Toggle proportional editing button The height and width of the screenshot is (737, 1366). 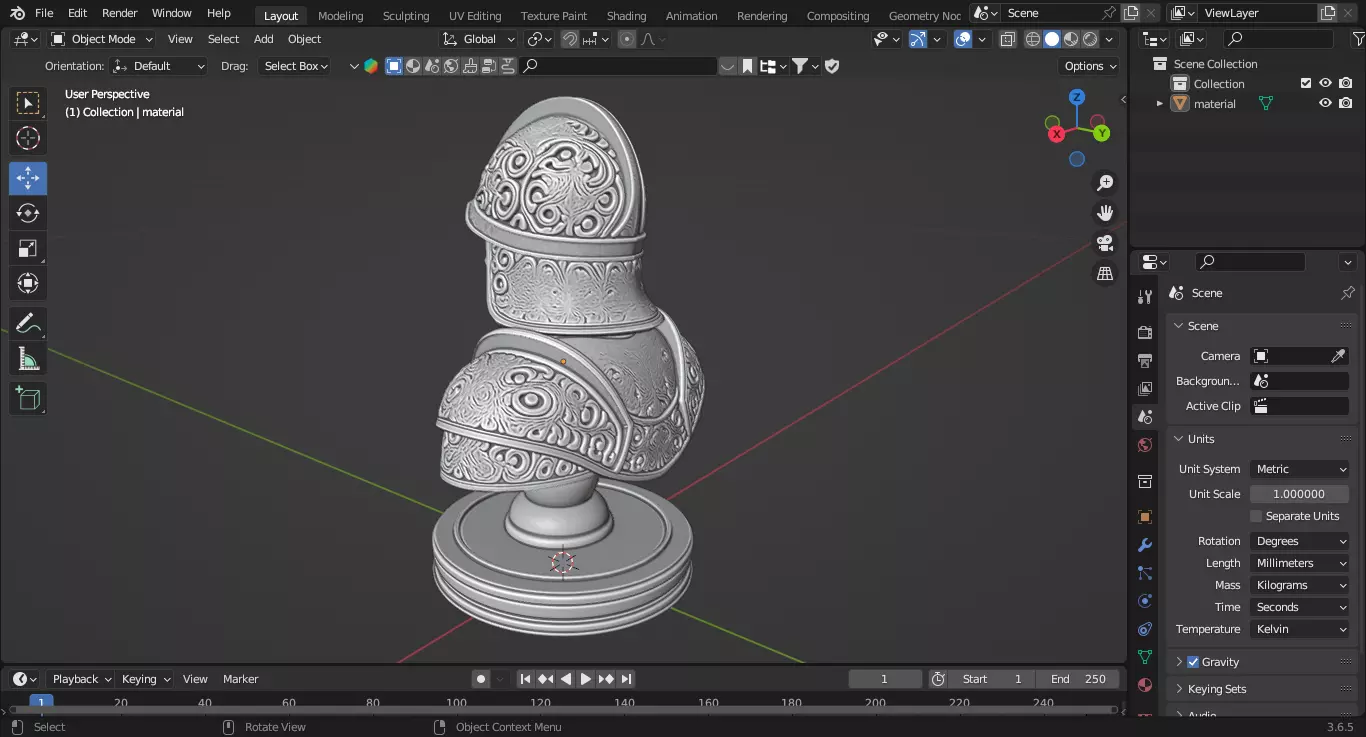point(627,39)
